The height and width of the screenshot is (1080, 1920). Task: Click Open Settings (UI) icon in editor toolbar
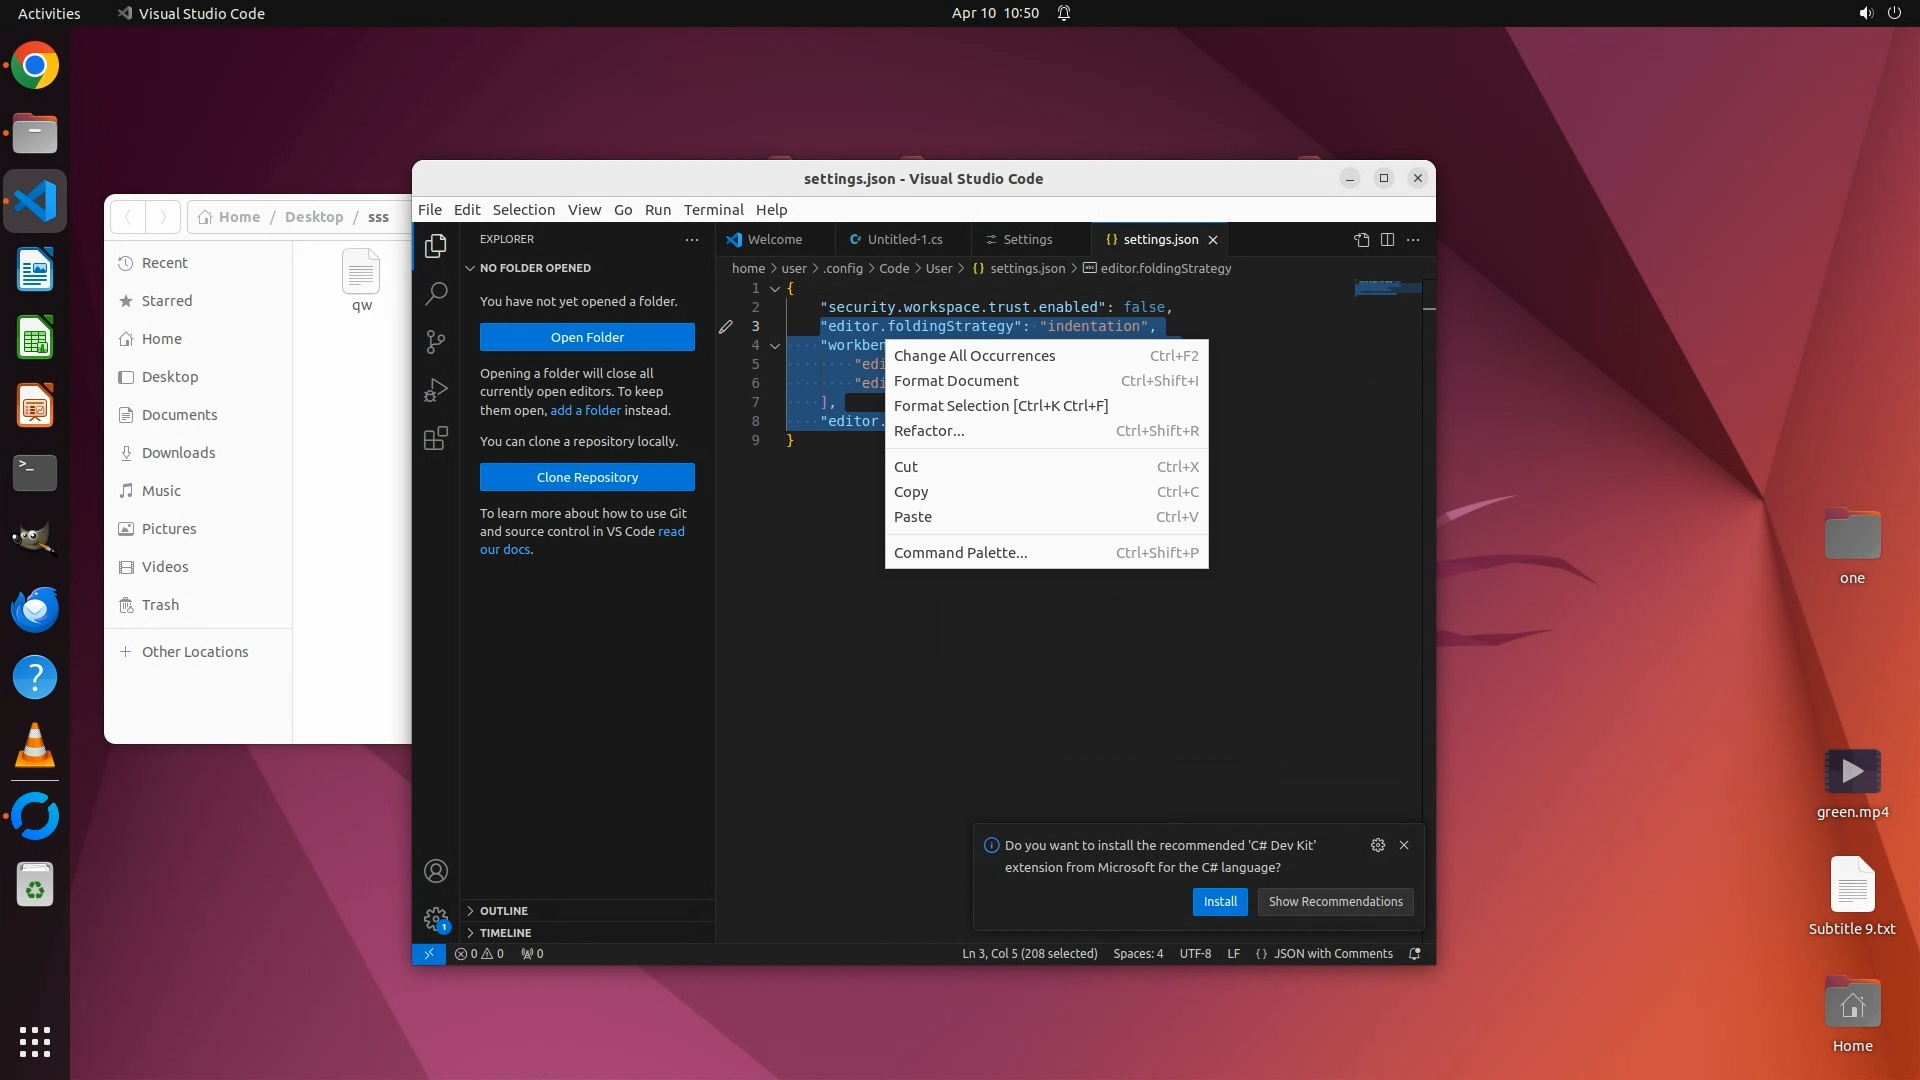pos(1361,240)
